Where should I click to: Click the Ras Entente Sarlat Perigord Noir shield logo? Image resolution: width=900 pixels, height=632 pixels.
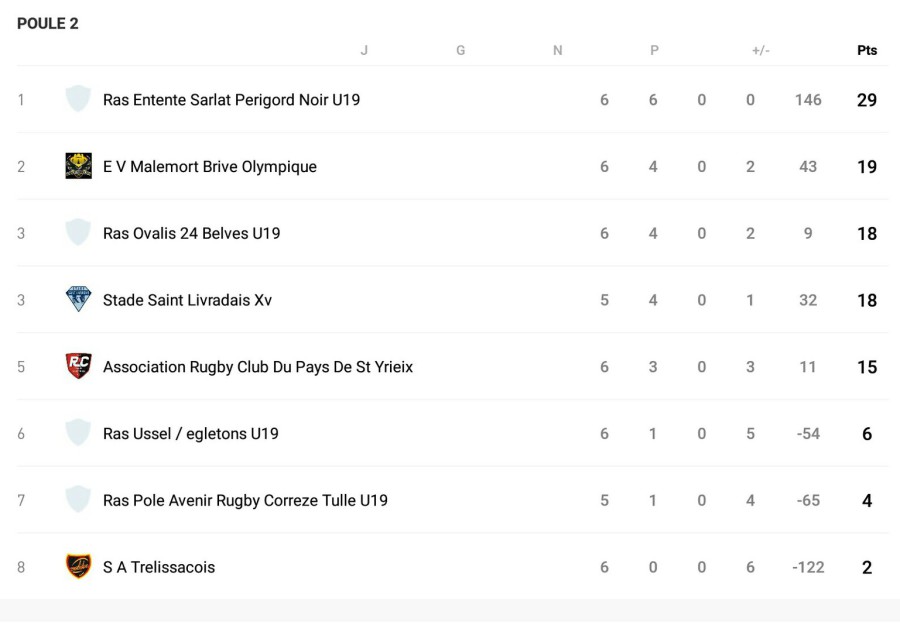[78, 99]
